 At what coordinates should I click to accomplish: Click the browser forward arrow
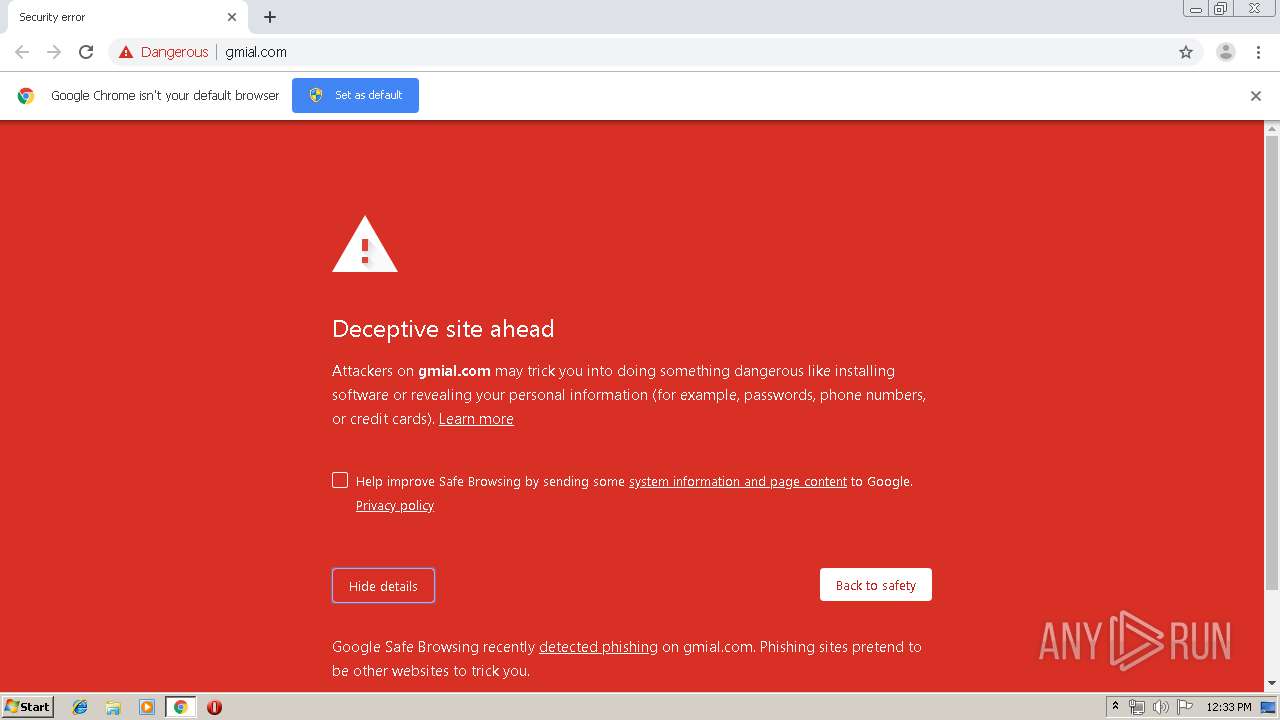point(54,52)
